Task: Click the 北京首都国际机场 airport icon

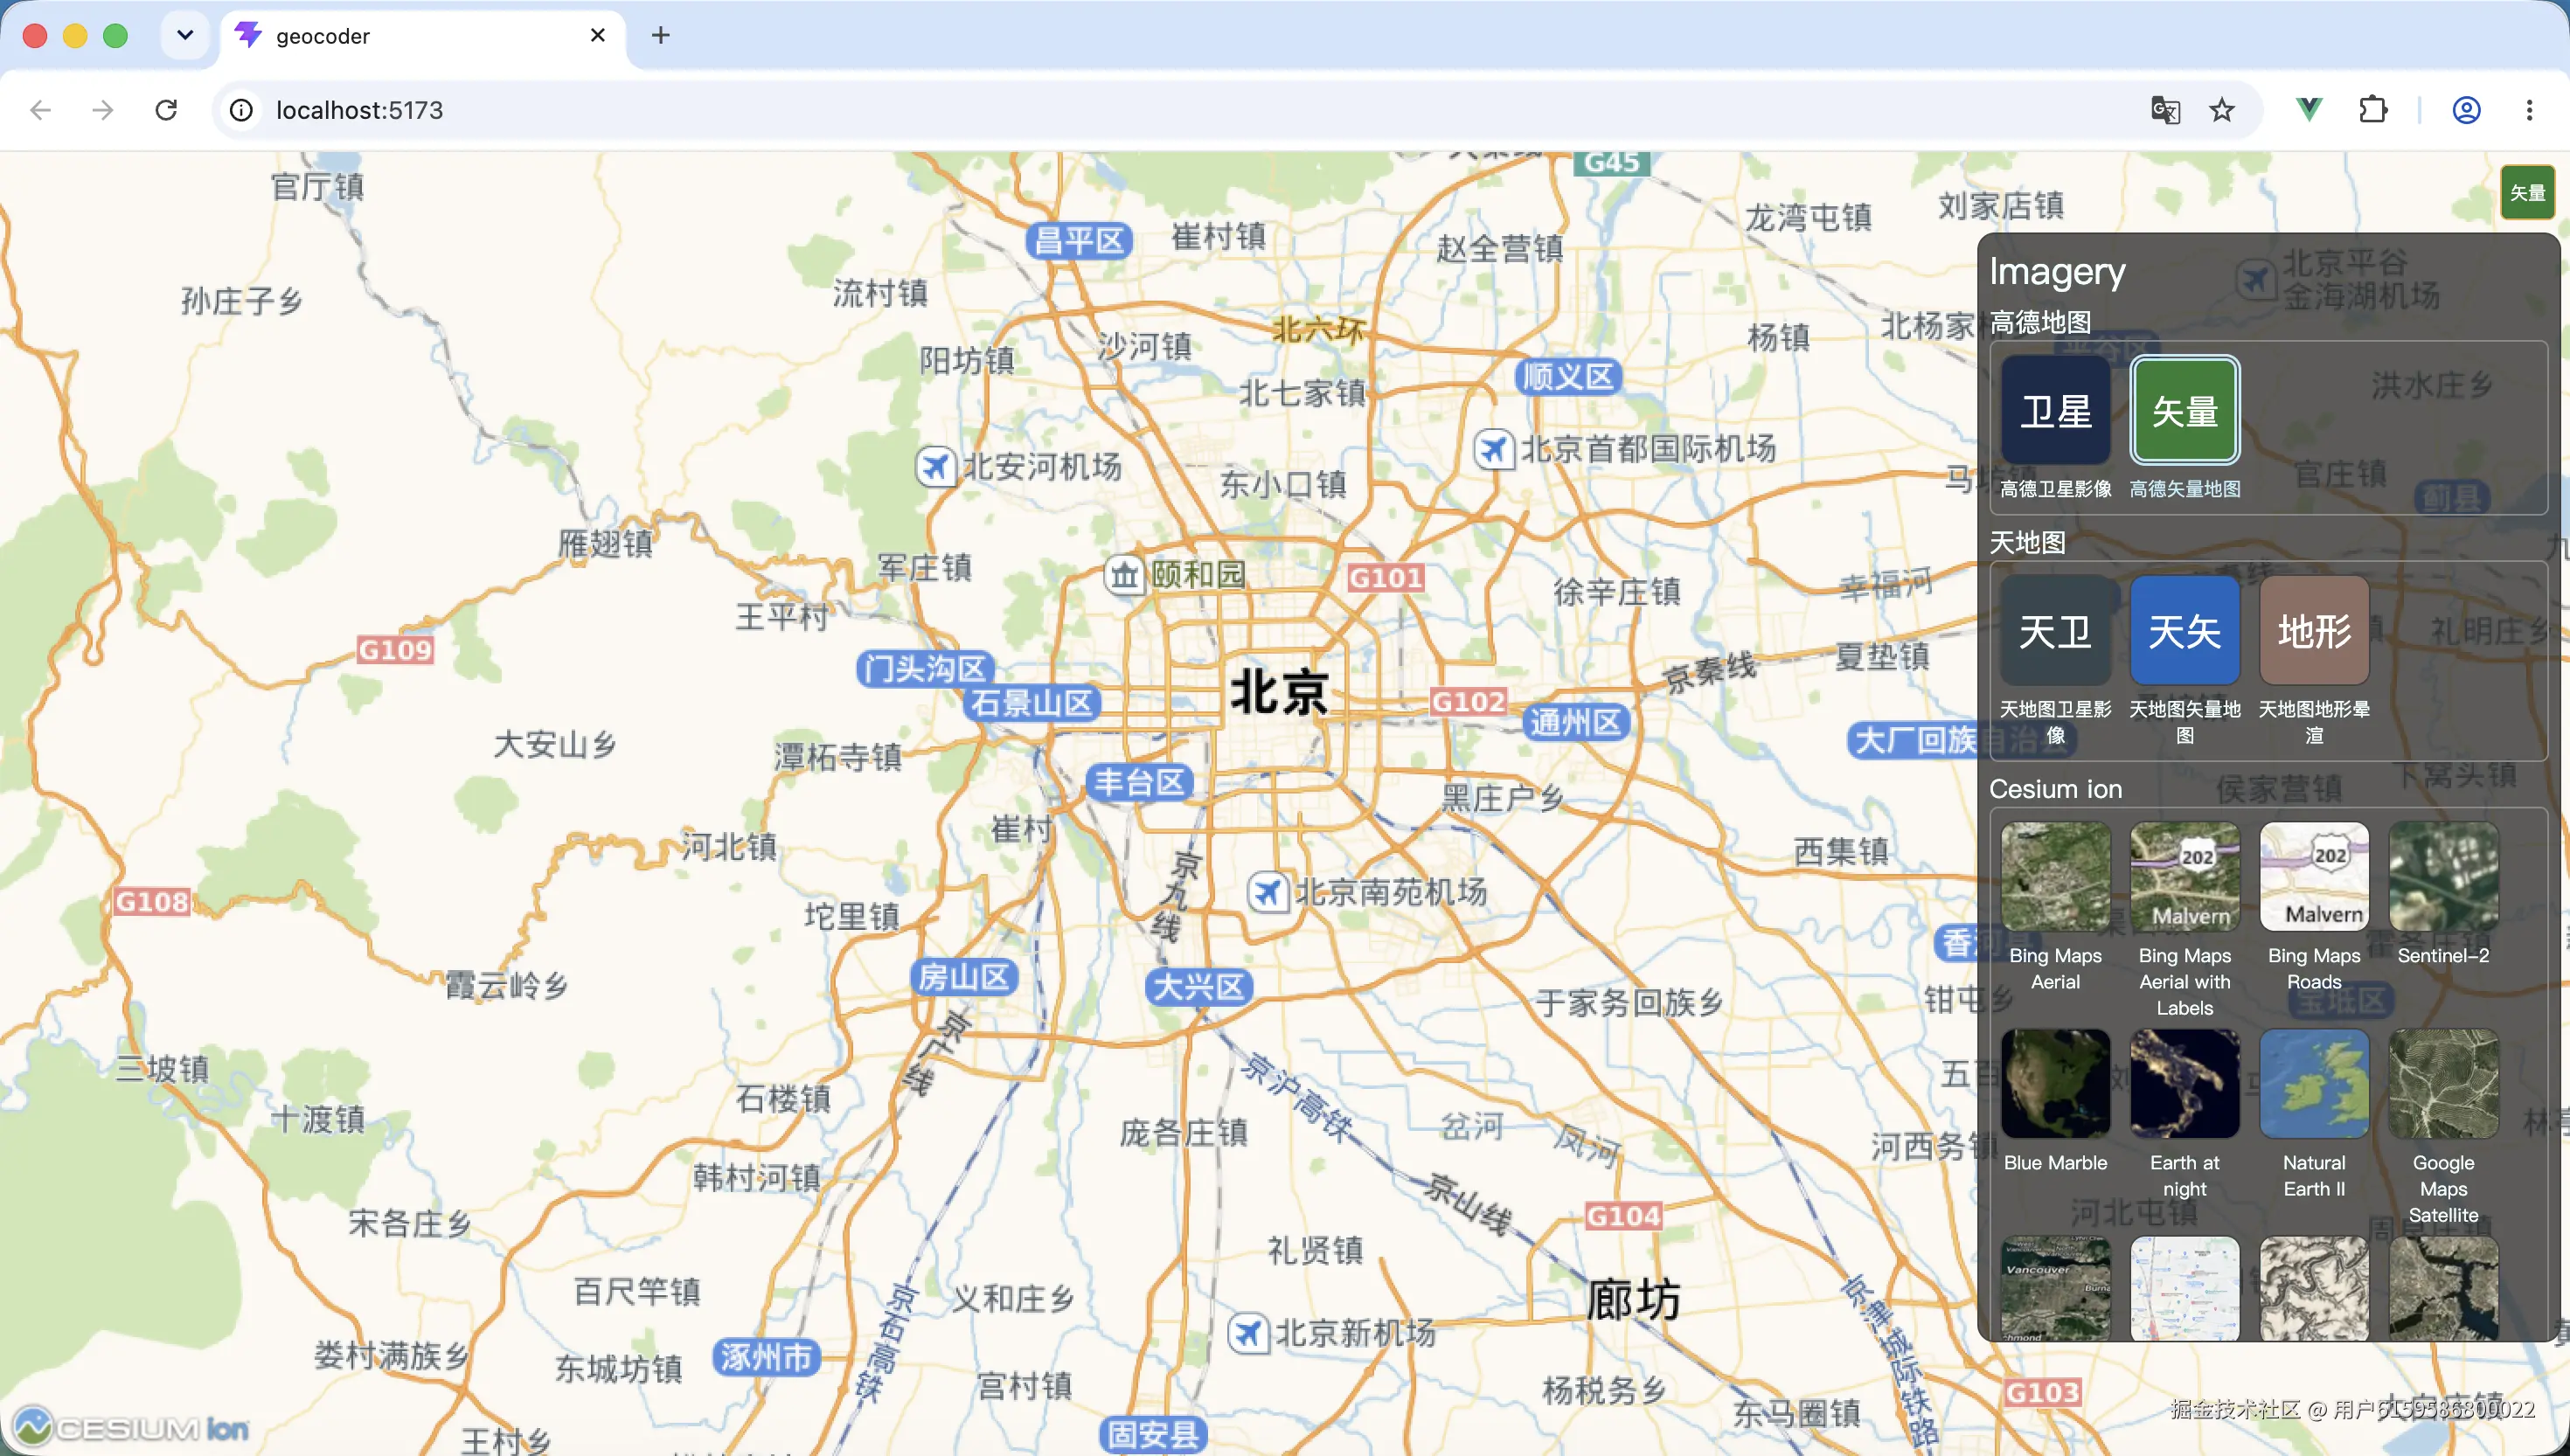Action: click(1494, 449)
